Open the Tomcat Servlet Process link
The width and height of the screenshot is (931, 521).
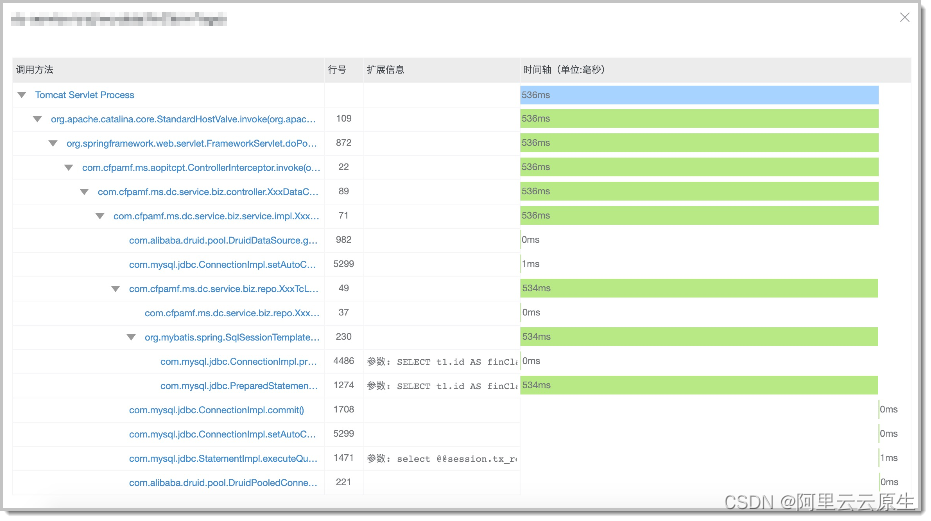pos(84,95)
